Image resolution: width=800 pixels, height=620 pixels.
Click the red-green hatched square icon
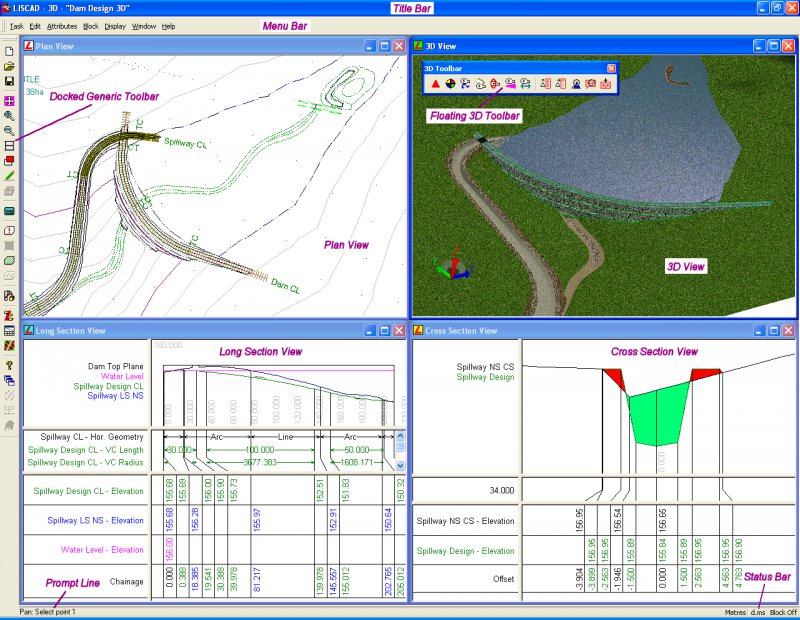click(9, 346)
